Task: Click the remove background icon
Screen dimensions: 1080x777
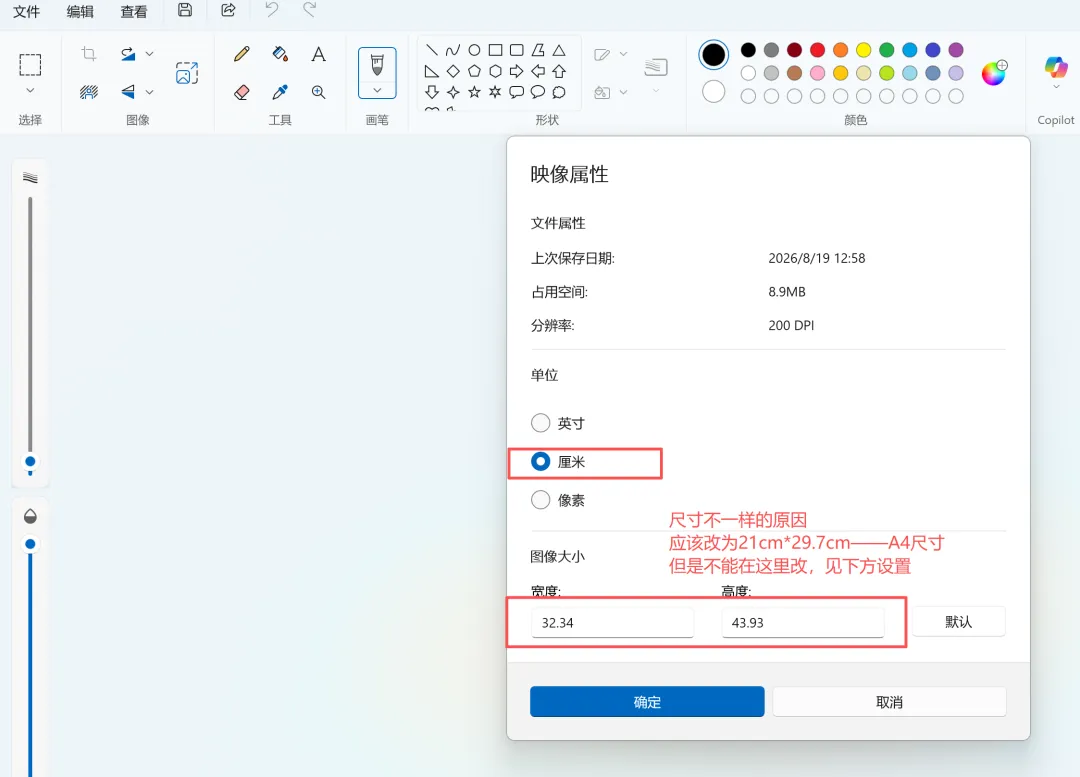Action: pos(89,92)
